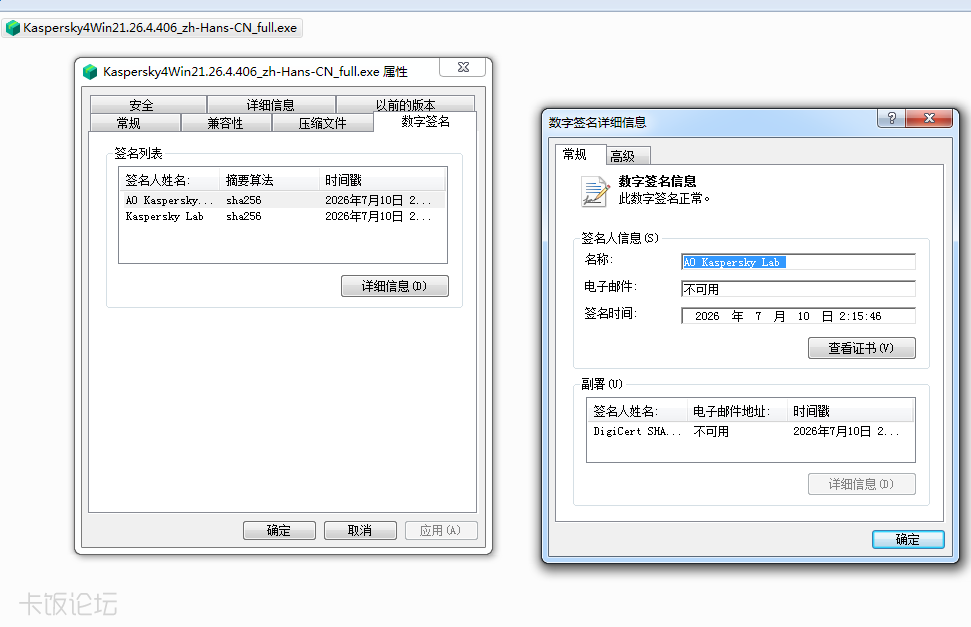Click the 电子邮件 field showing 不可用
971x627 pixels.
[798, 289]
